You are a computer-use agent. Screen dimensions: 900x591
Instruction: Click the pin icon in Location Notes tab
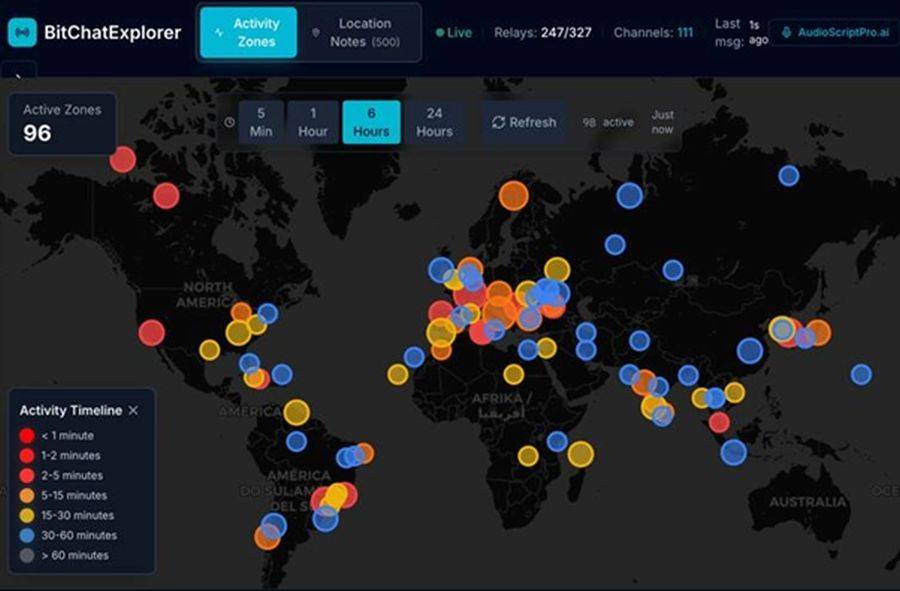(x=317, y=33)
